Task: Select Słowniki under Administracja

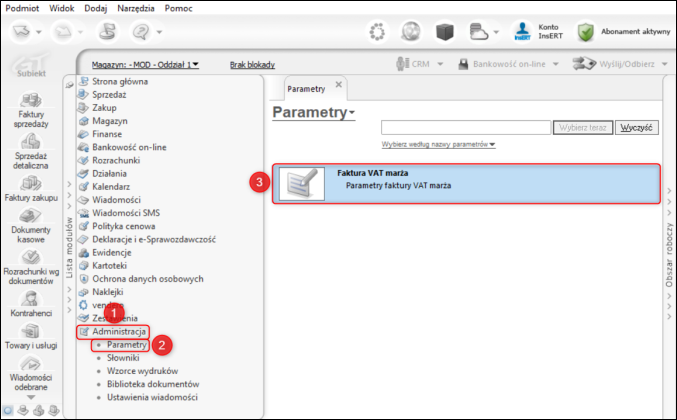Action: [x=123, y=358]
